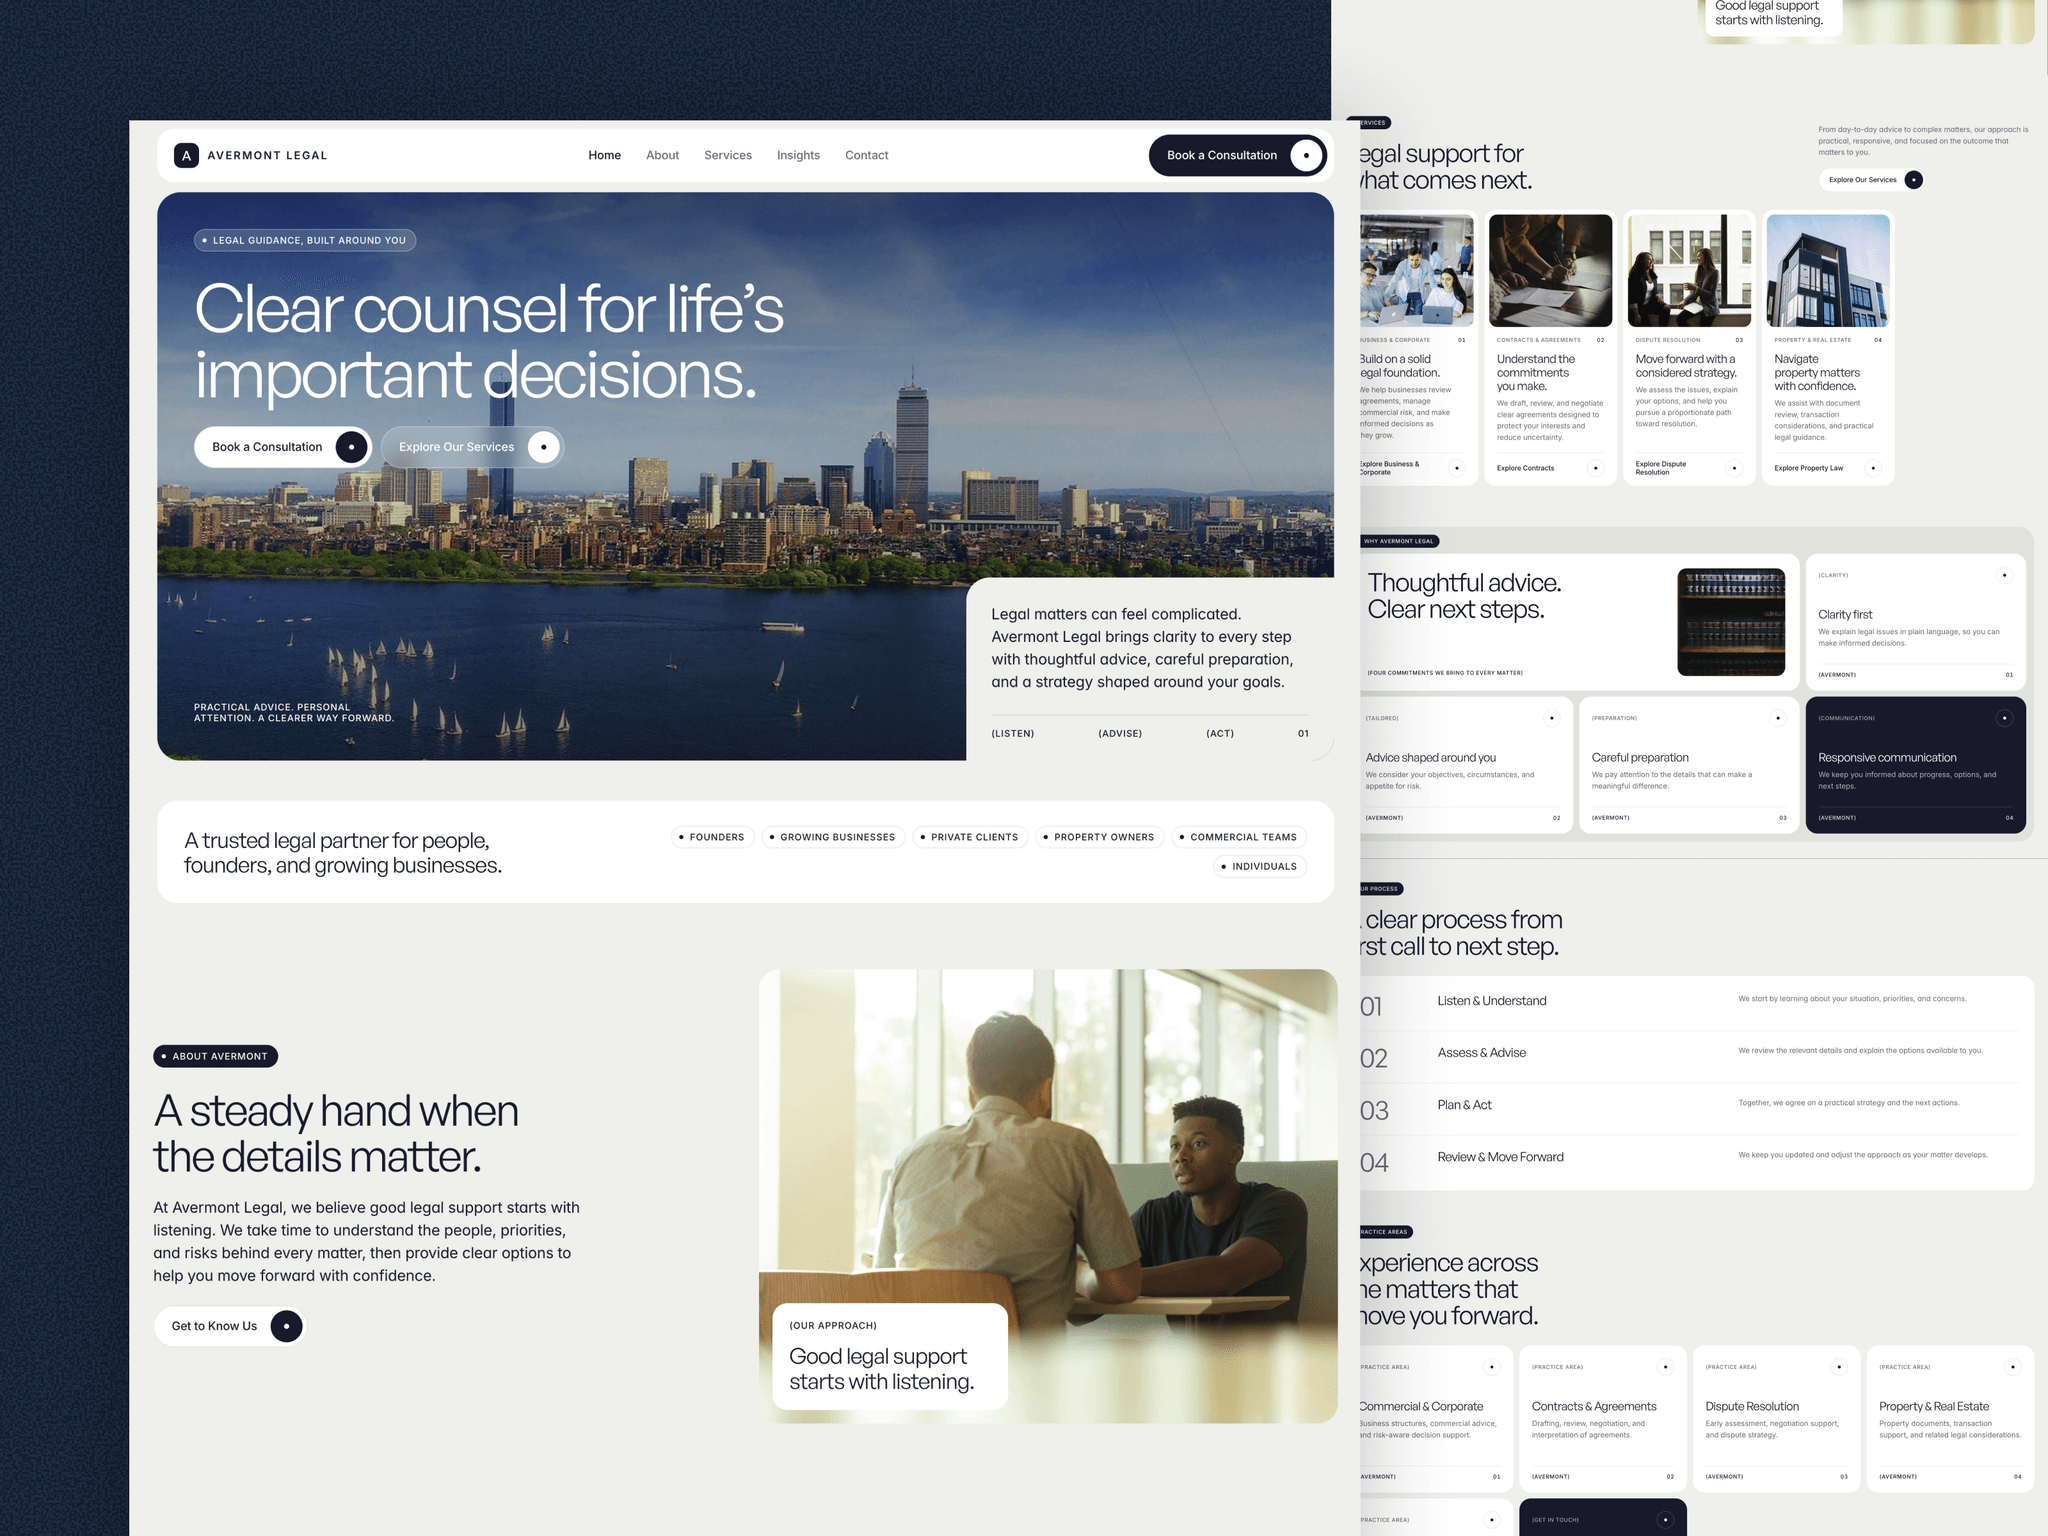The height and width of the screenshot is (1536, 2048).
Task: Select the Plan & Act process row
Action: (x=1695, y=1108)
